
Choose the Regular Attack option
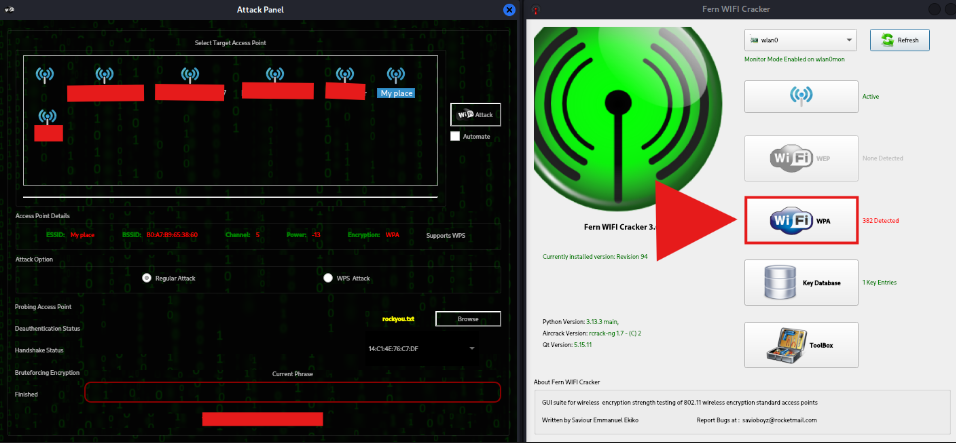146,278
